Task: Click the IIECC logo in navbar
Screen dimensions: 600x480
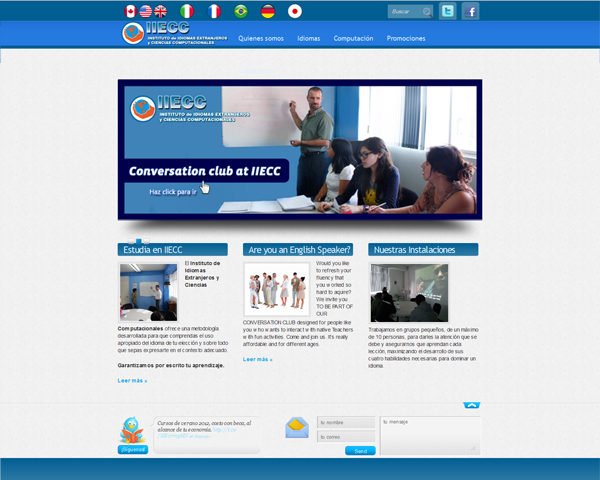Action: point(170,34)
